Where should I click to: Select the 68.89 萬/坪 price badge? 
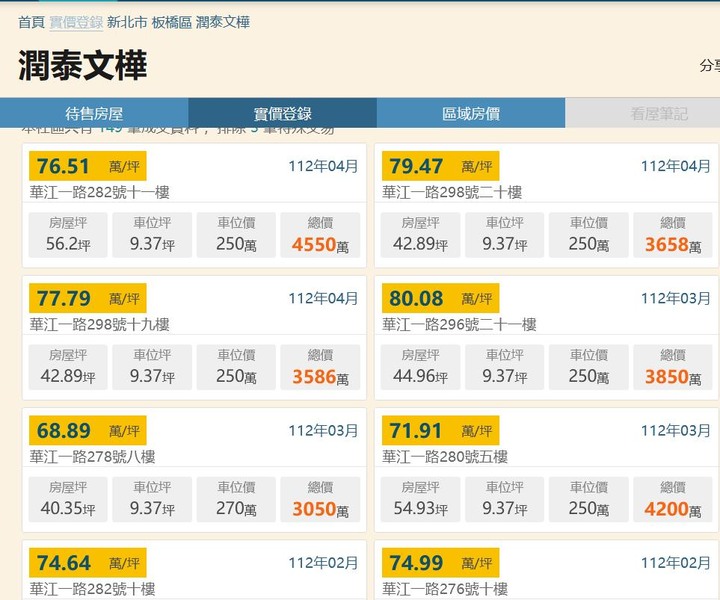pyautogui.click(x=88, y=430)
